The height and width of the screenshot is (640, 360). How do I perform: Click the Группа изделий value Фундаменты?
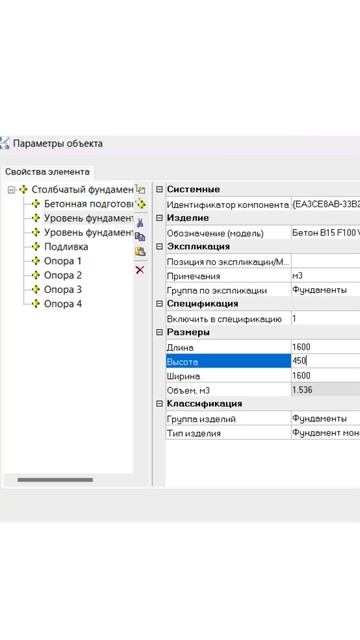point(325,418)
